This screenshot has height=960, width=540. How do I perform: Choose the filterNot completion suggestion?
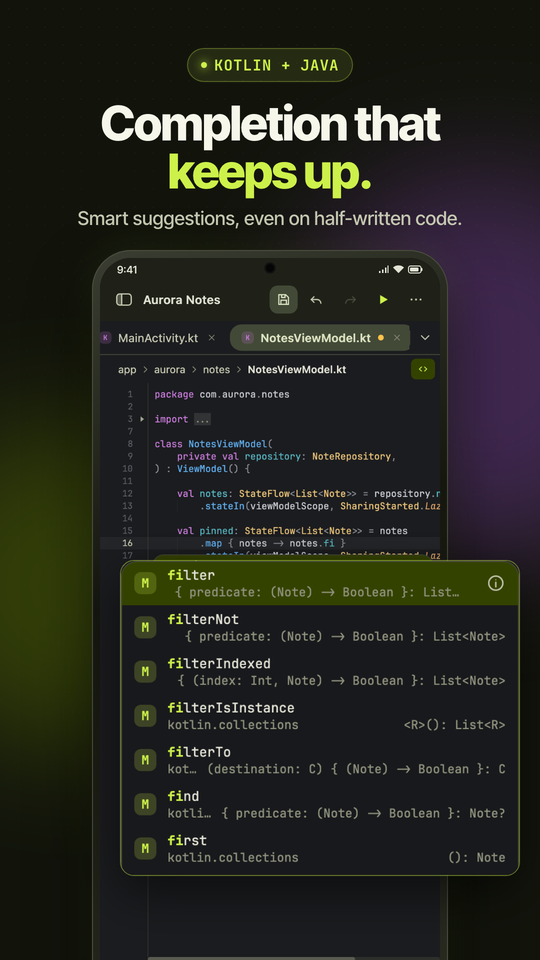click(320, 628)
